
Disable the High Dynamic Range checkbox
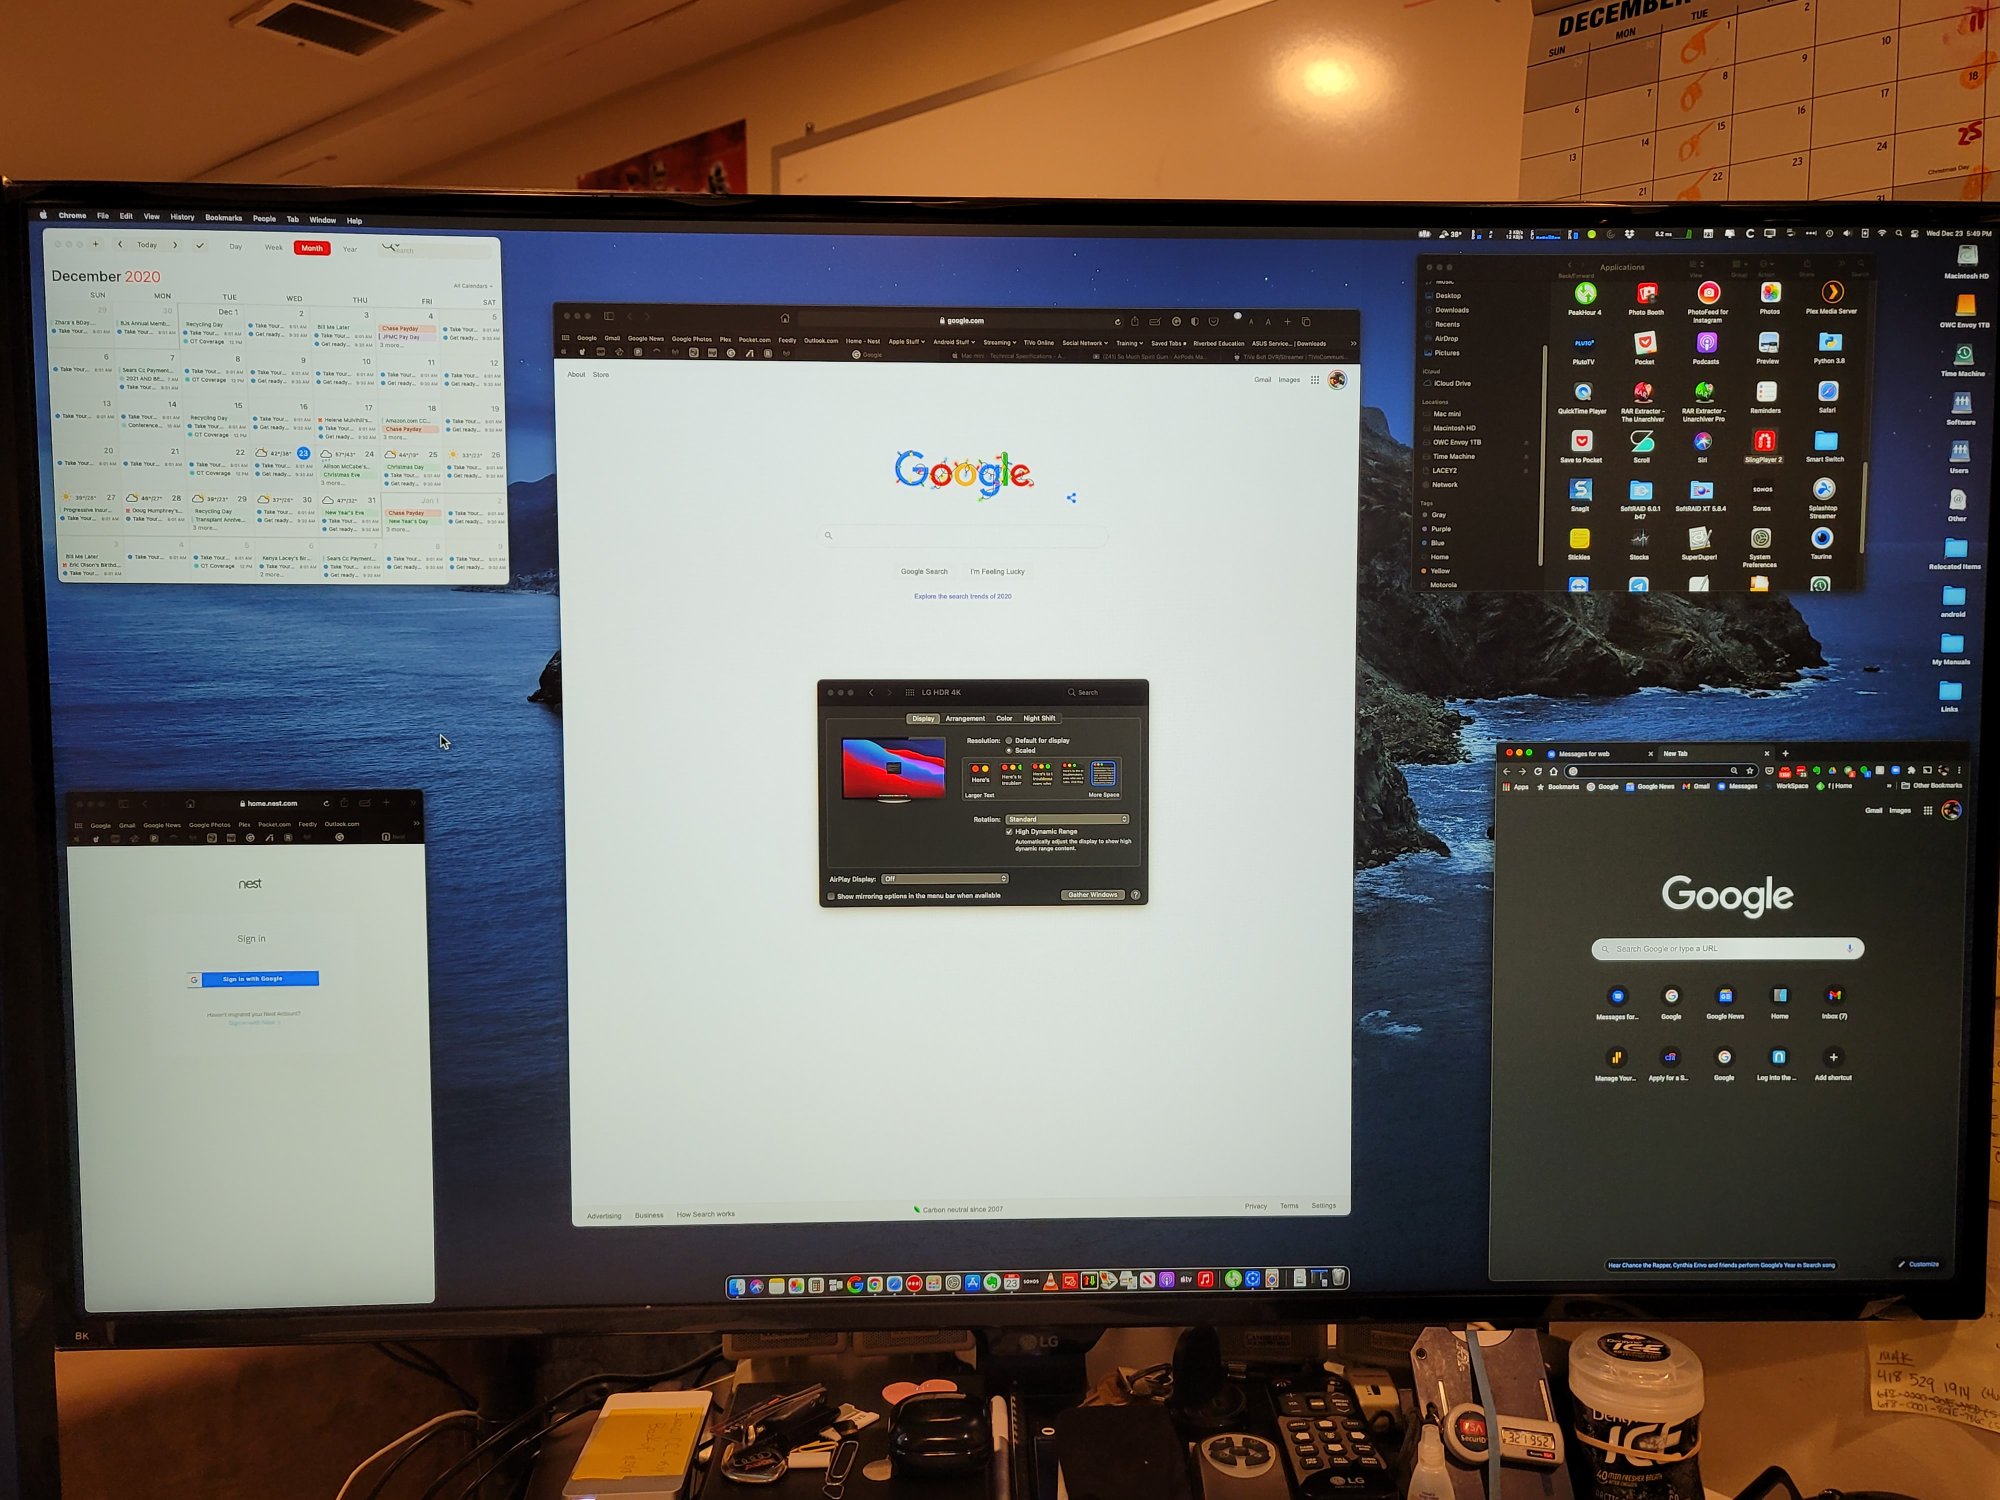pos(1009,832)
